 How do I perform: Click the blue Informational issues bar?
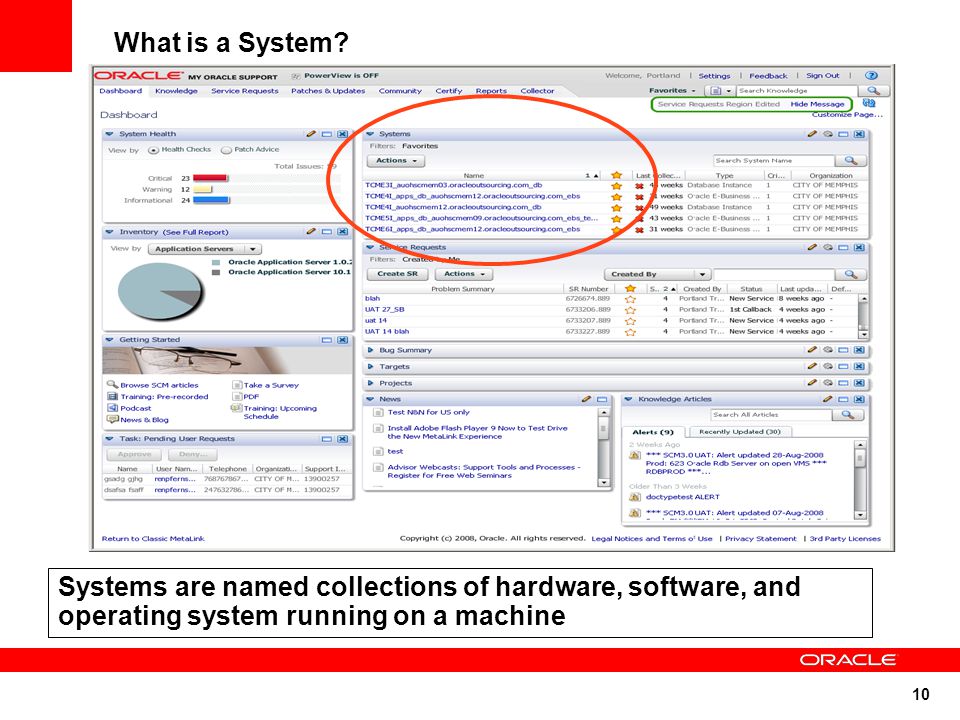click(211, 200)
